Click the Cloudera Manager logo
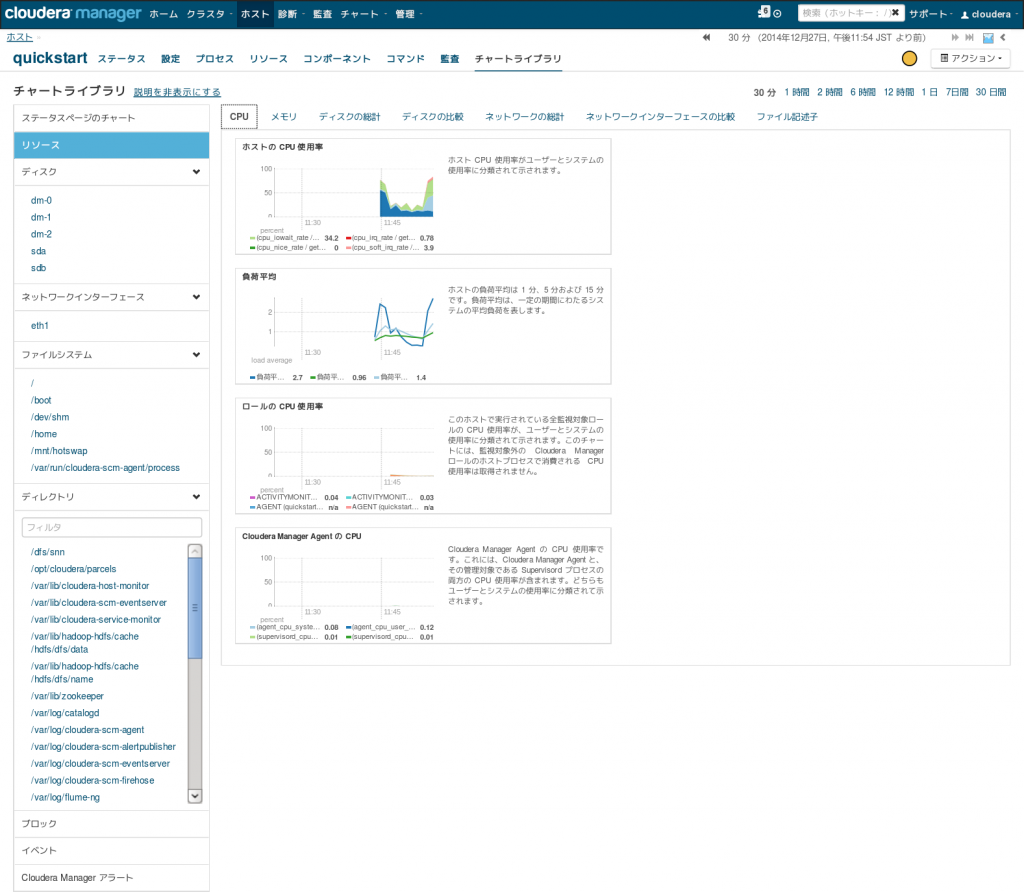The width and height of the screenshot is (1024, 892). point(72,13)
